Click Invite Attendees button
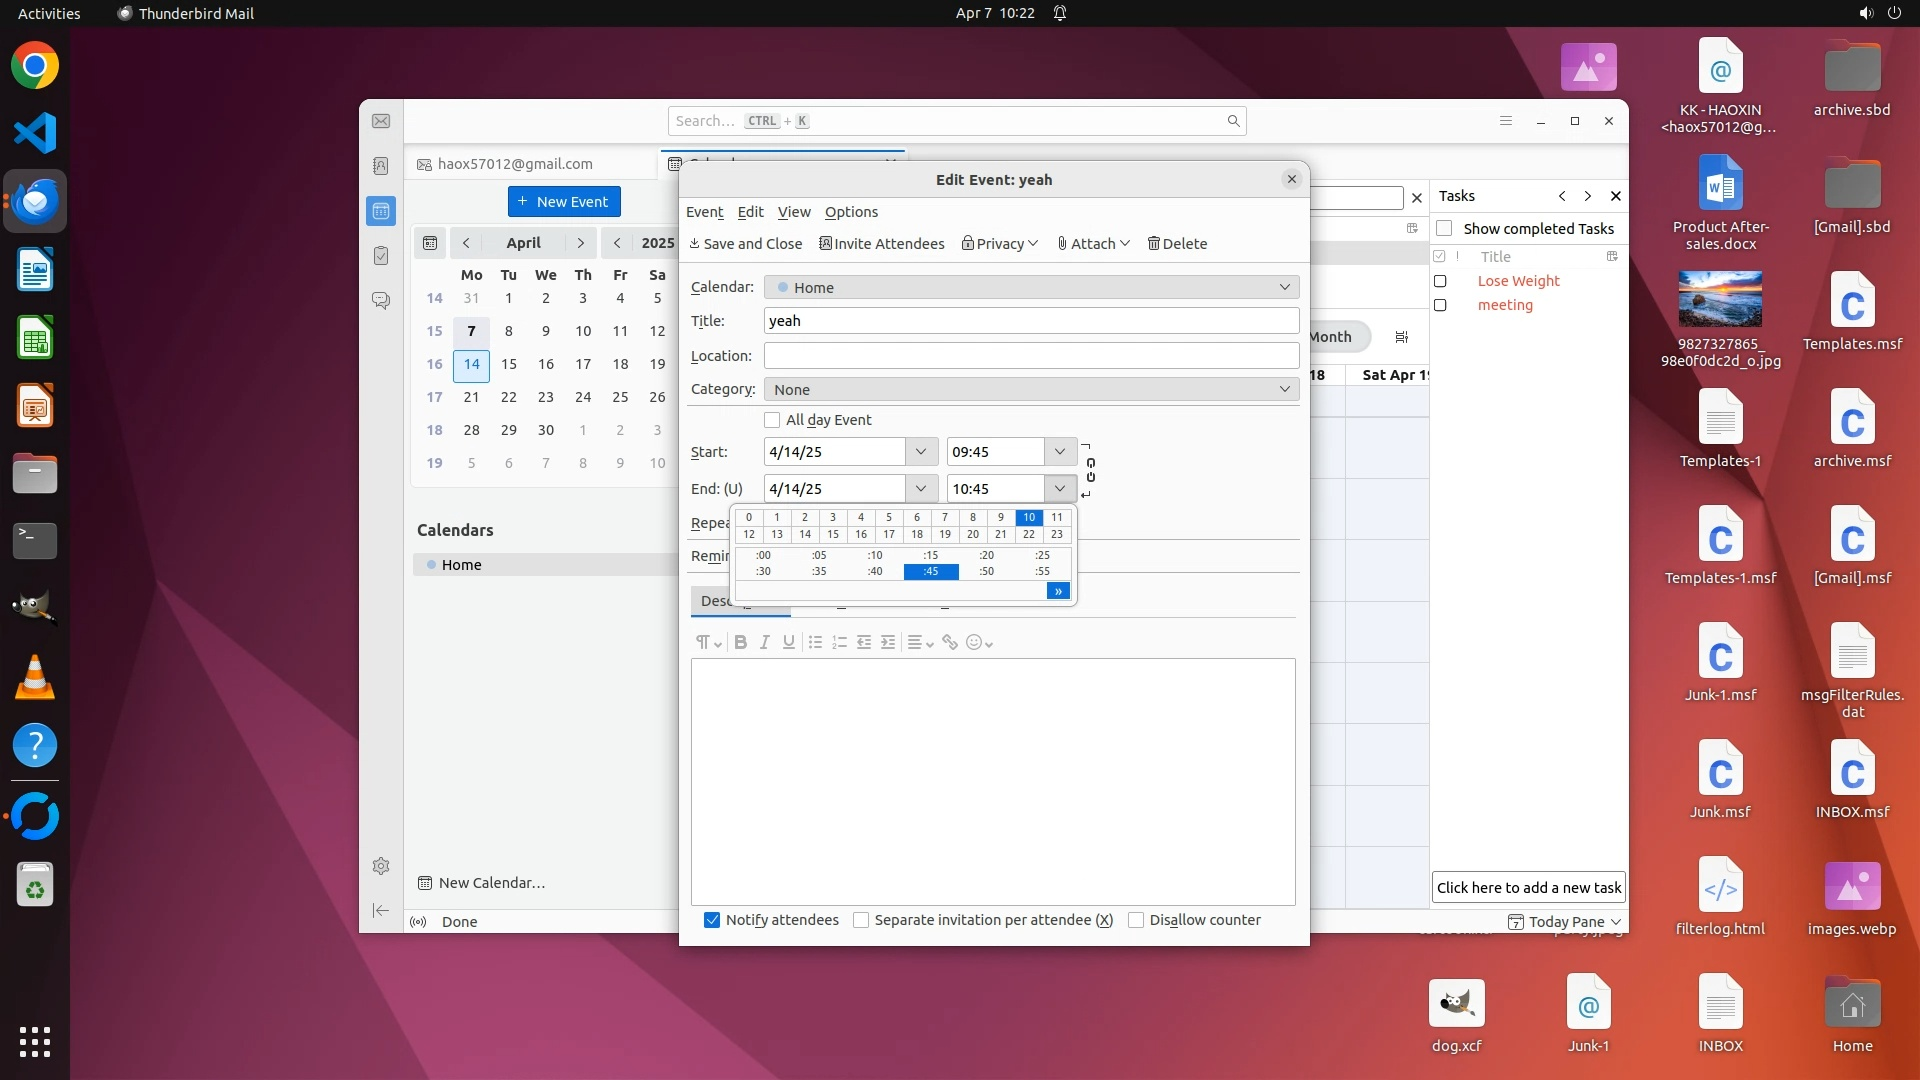Screen dimensions: 1920x1080 pyautogui.click(x=881, y=244)
